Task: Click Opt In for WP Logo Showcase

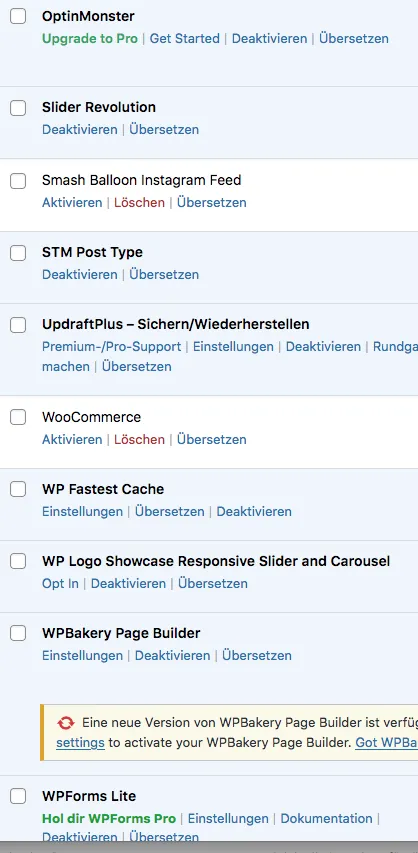Action: pyautogui.click(x=60, y=583)
